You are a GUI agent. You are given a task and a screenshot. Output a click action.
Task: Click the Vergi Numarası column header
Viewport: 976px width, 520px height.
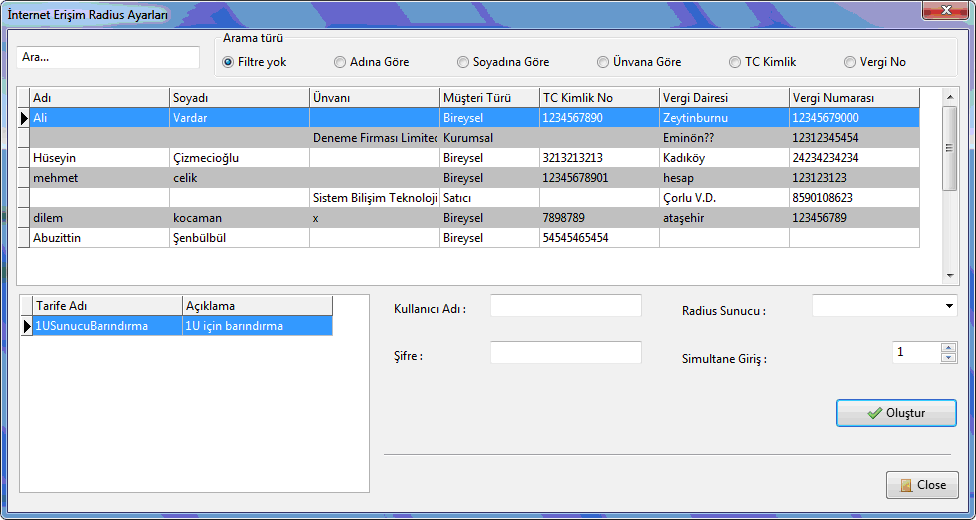[x=854, y=98]
